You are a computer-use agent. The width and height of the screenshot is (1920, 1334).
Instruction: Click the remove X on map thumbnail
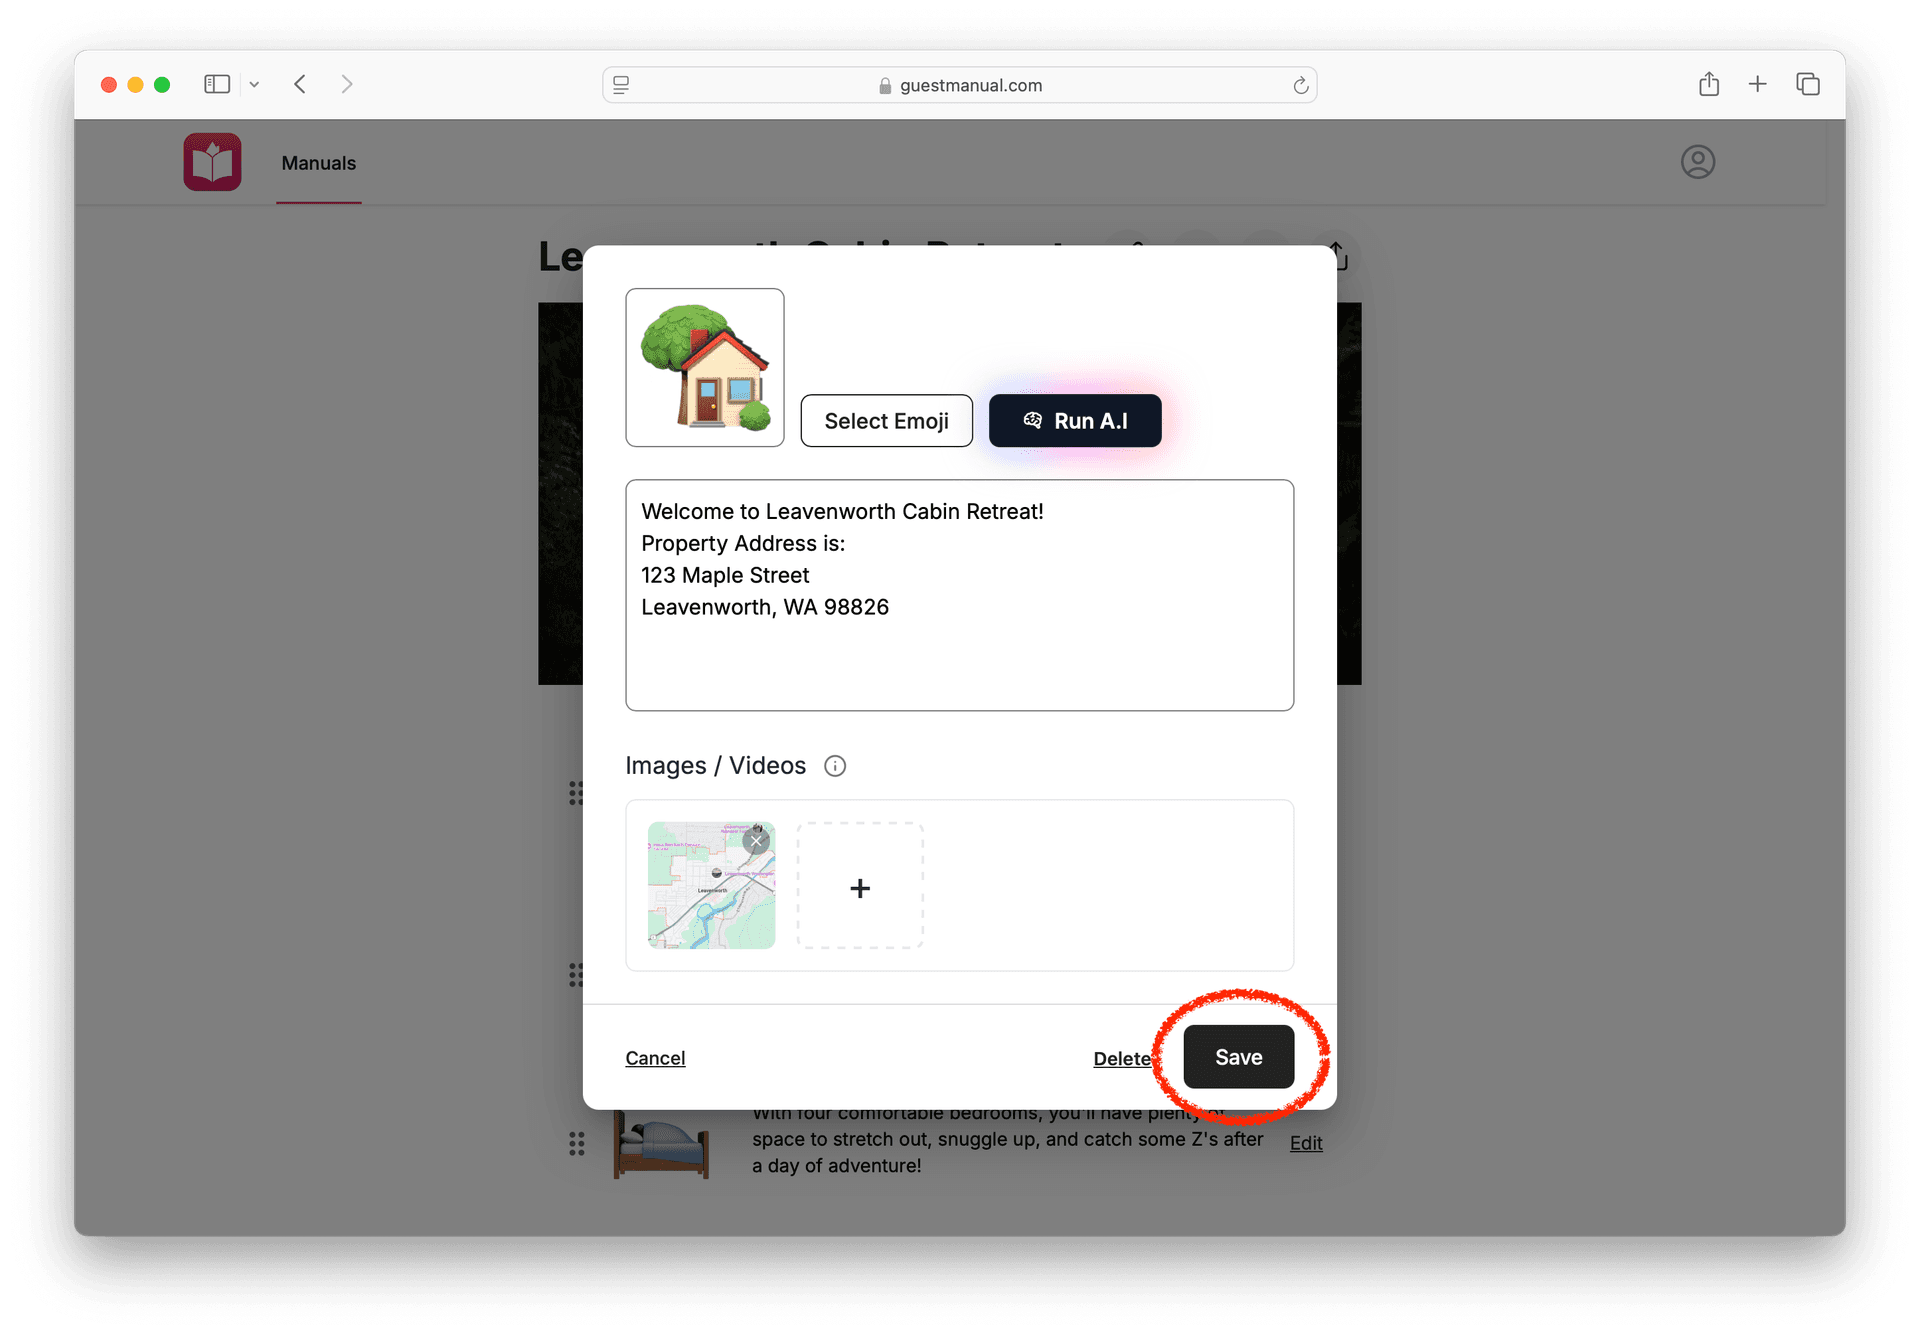(757, 836)
